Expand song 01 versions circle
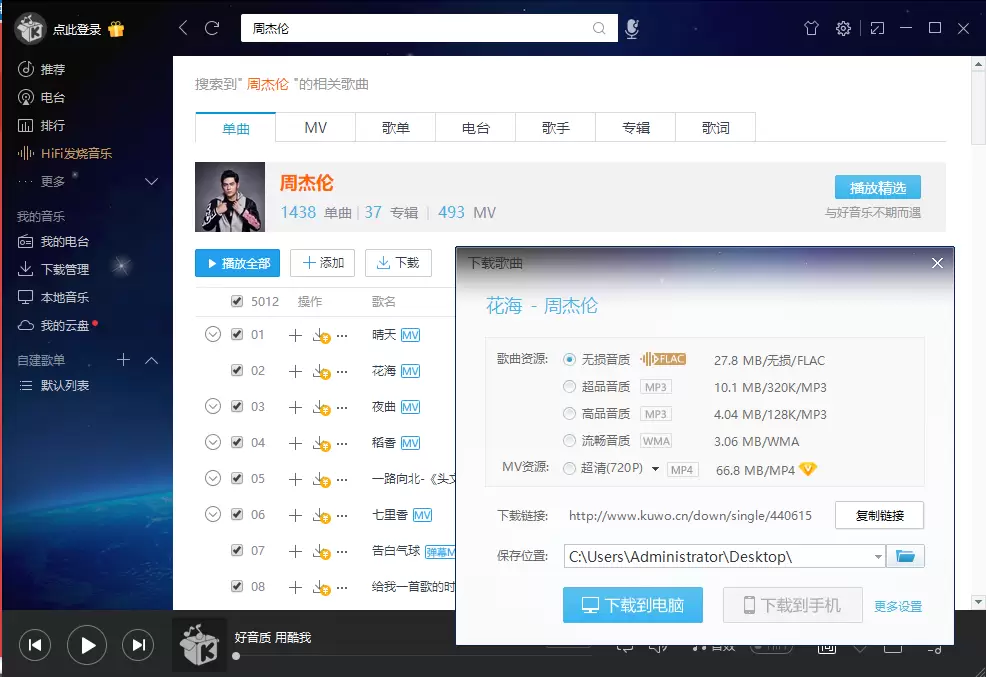The image size is (986, 677). coord(213,334)
